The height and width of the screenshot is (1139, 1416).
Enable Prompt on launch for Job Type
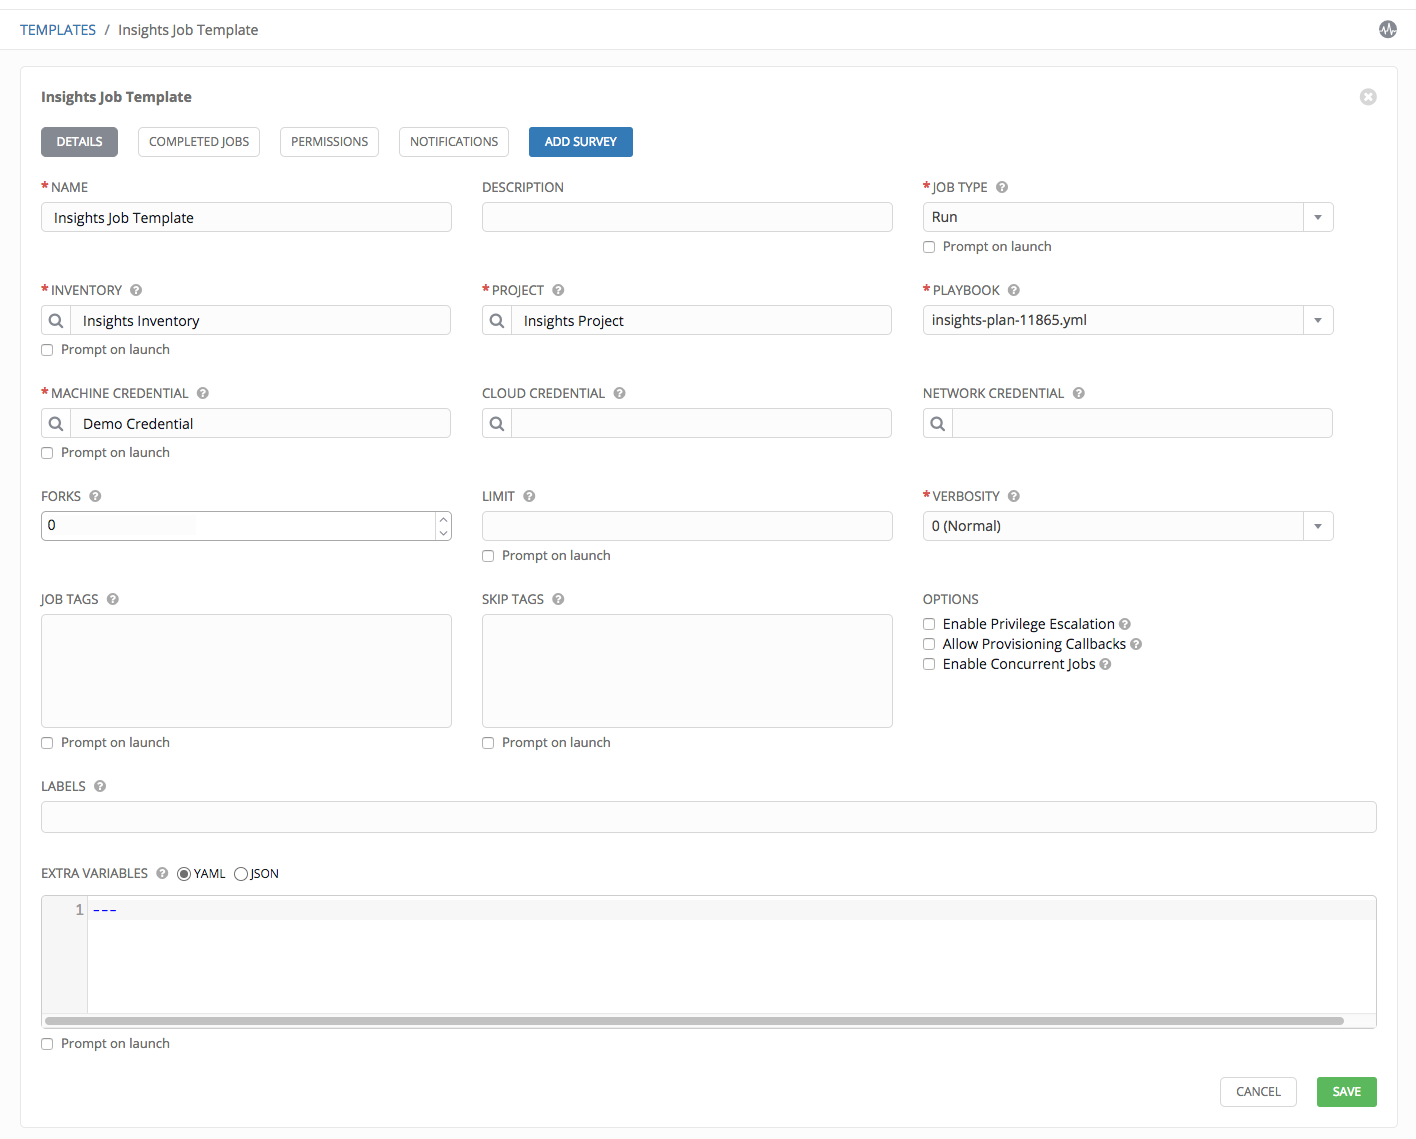tap(929, 247)
